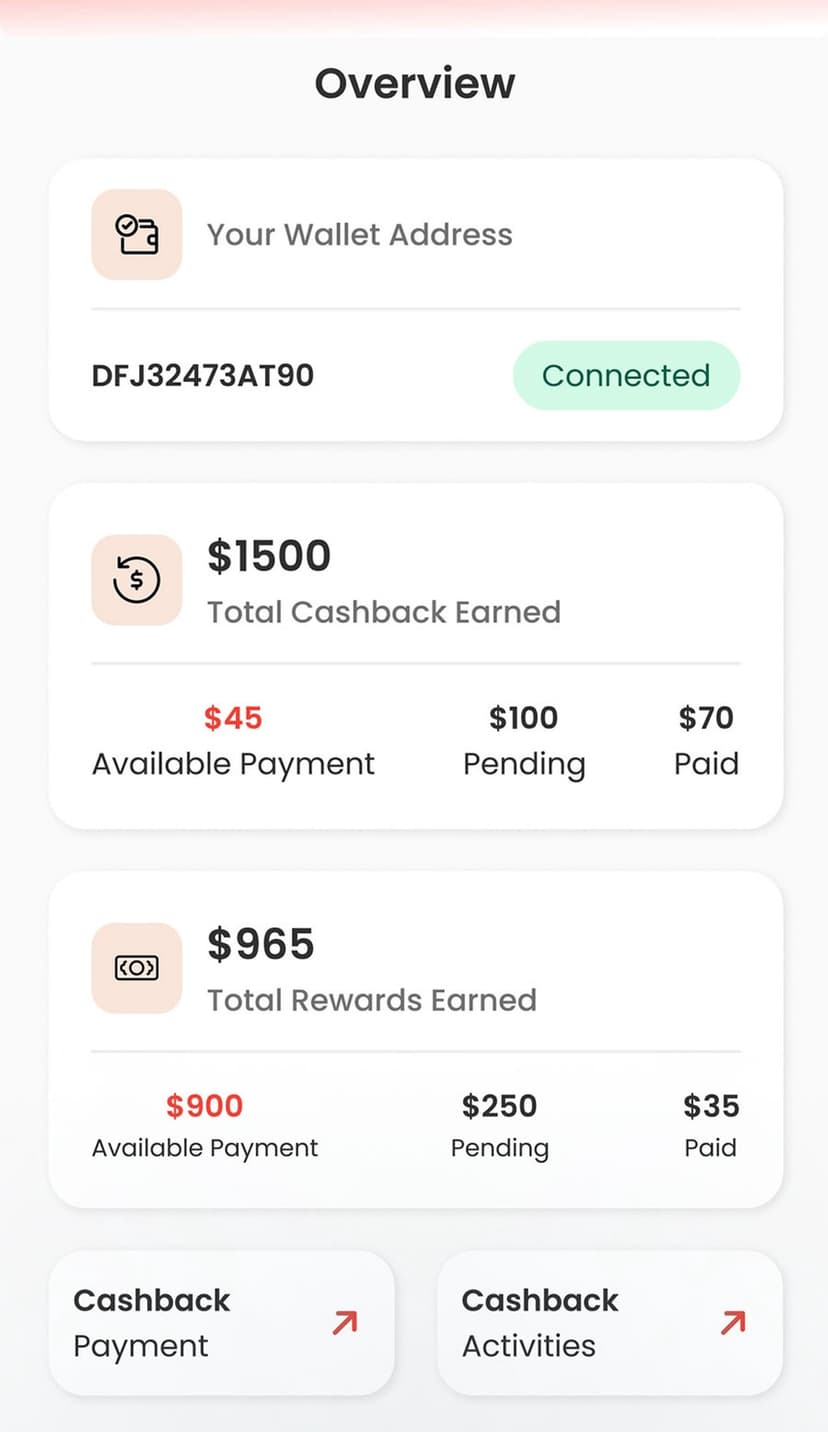Tap the $35 paid rewards amount

pos(711,1106)
